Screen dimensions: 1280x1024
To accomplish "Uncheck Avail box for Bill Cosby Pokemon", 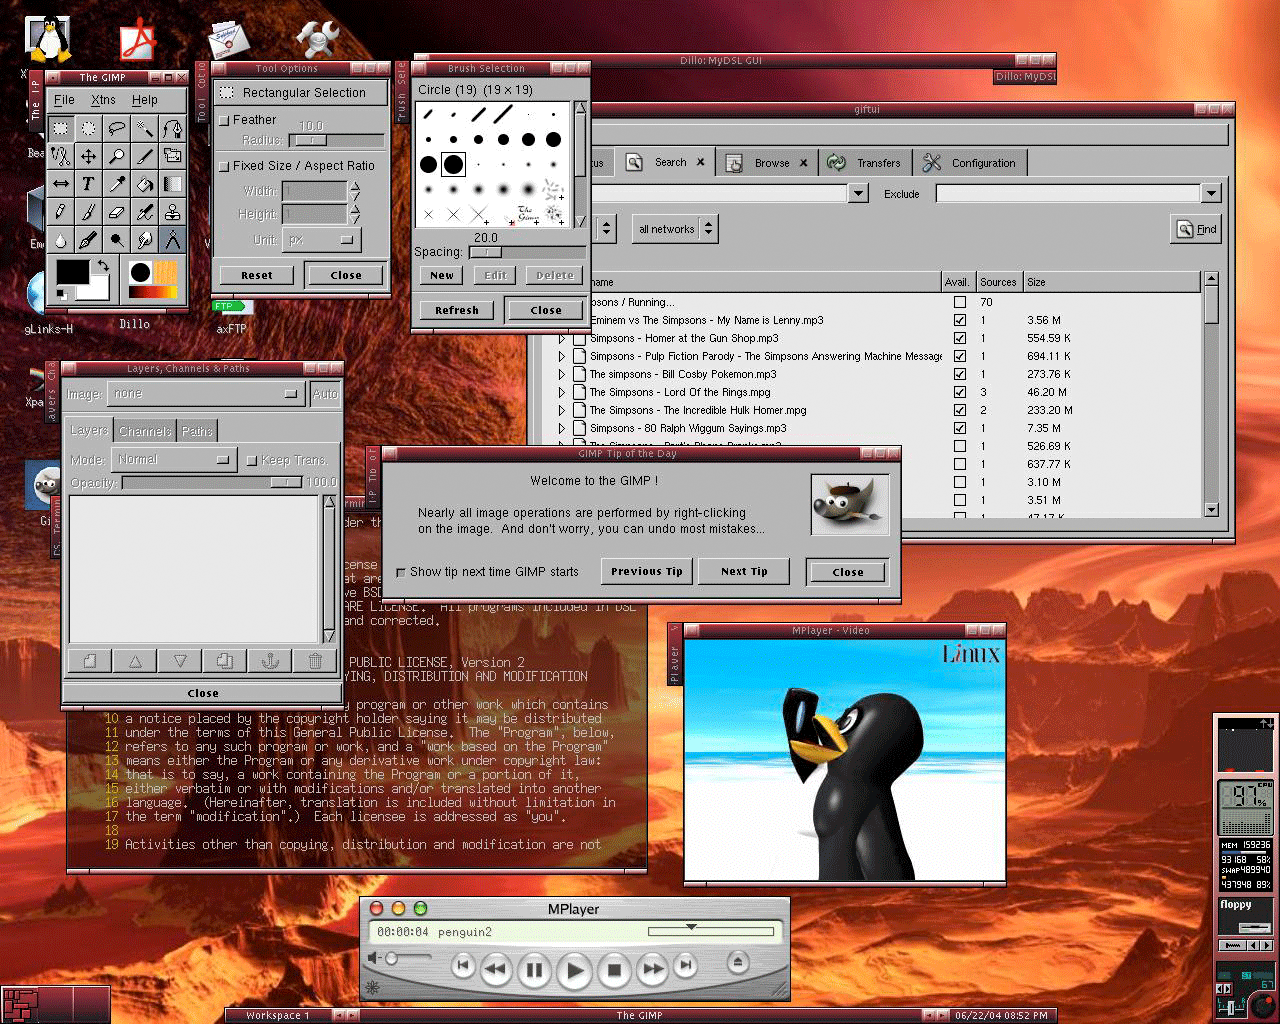I will 960,374.
